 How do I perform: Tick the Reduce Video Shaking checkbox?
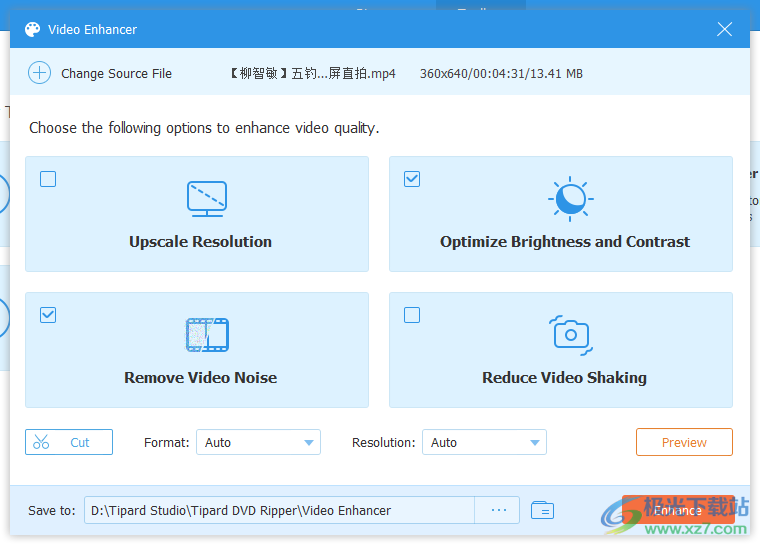pyautogui.click(x=412, y=315)
